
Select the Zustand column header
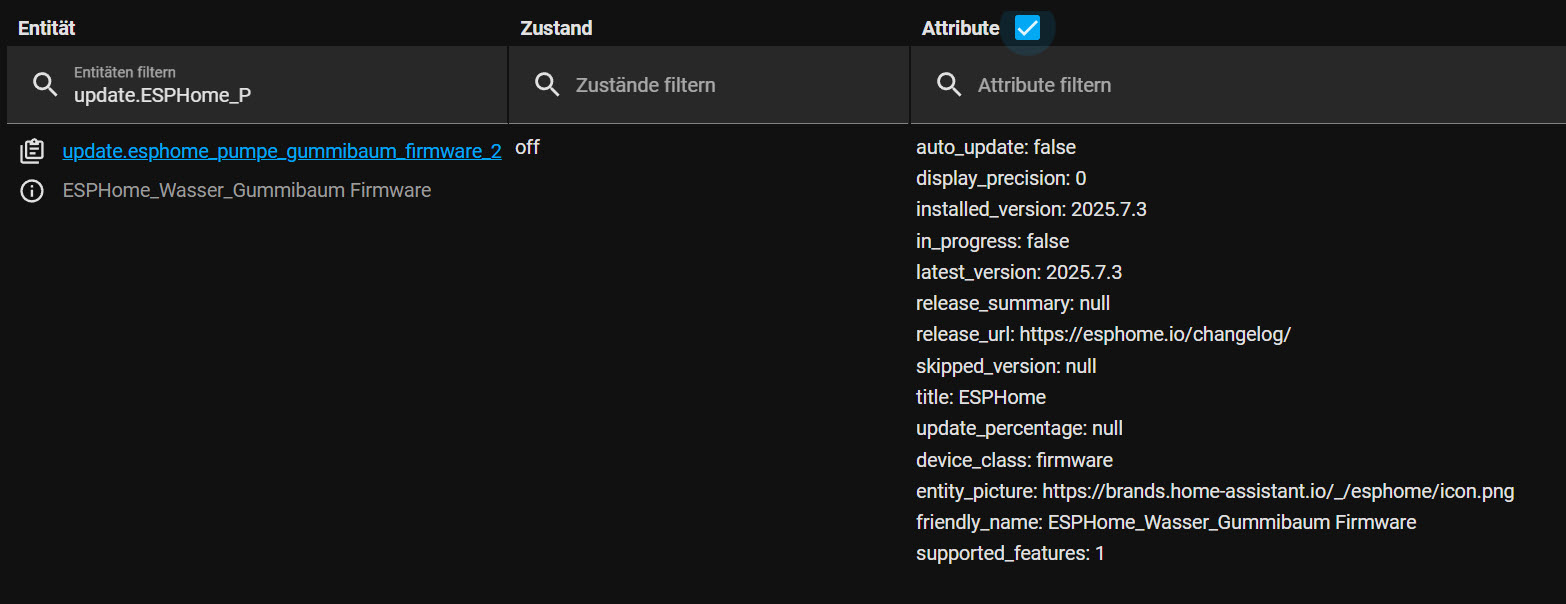point(556,28)
